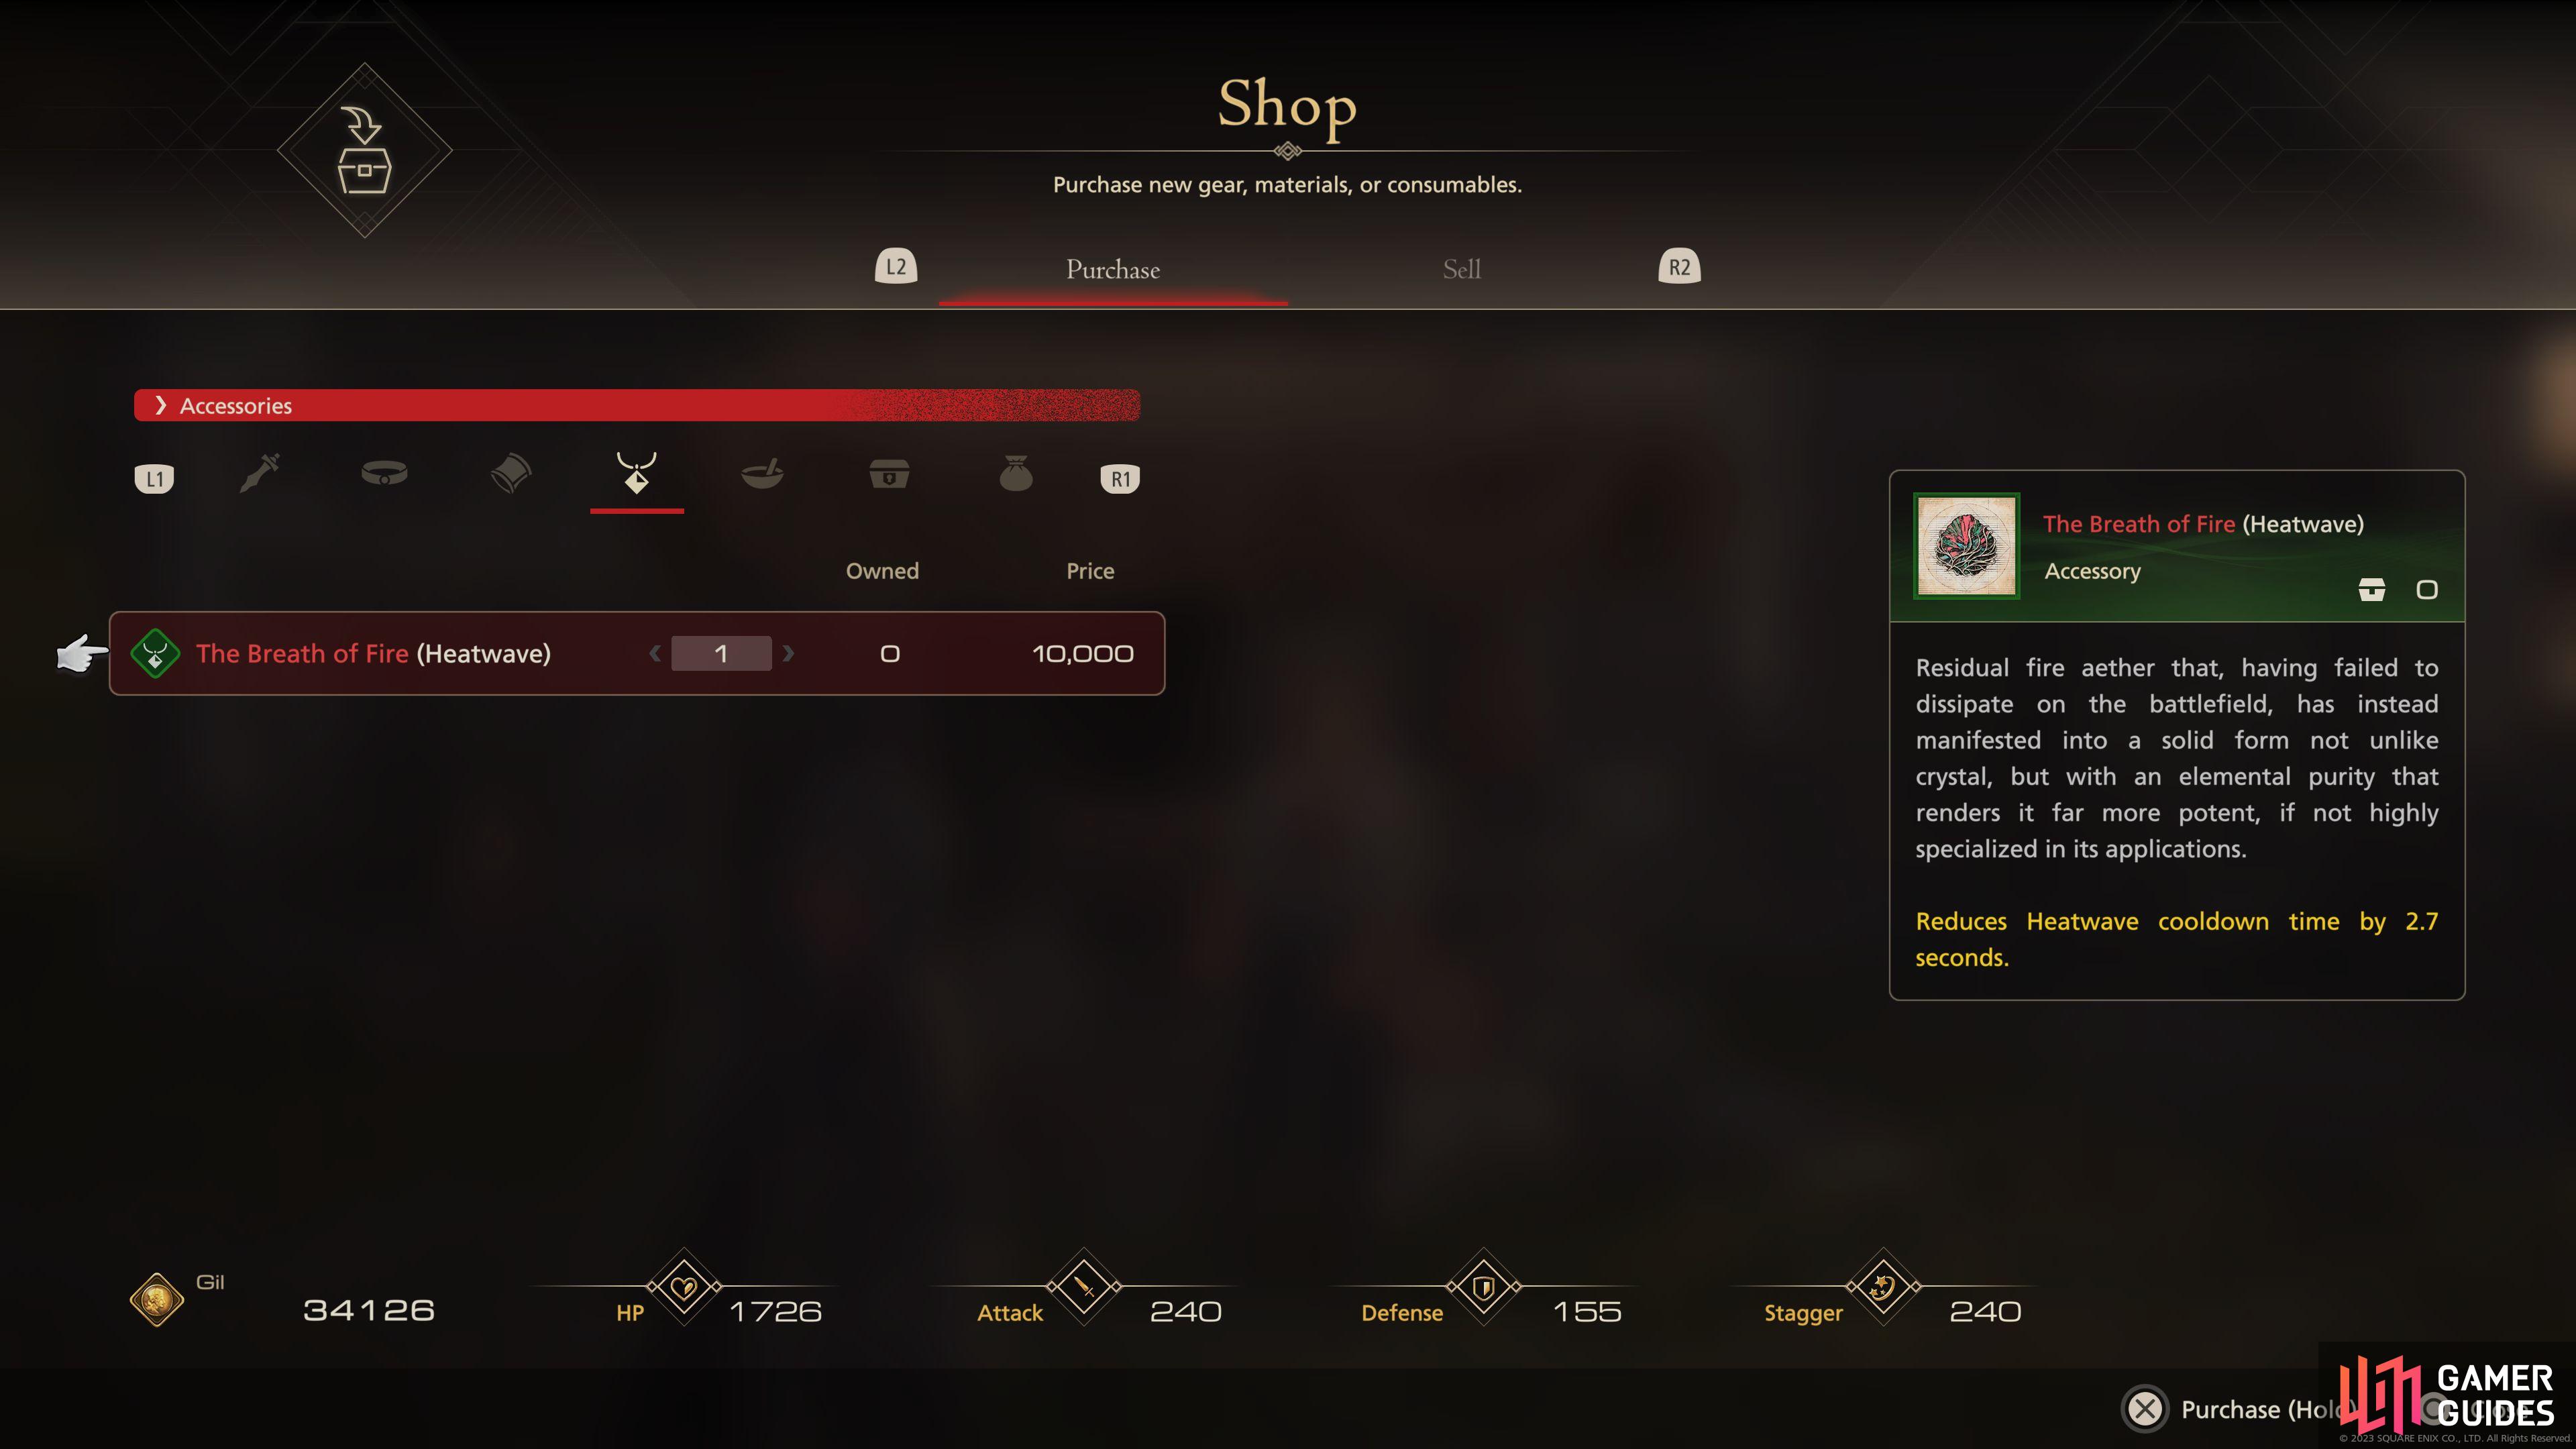Click the quantity field showing 1
2576x1449 pixels.
(x=721, y=653)
